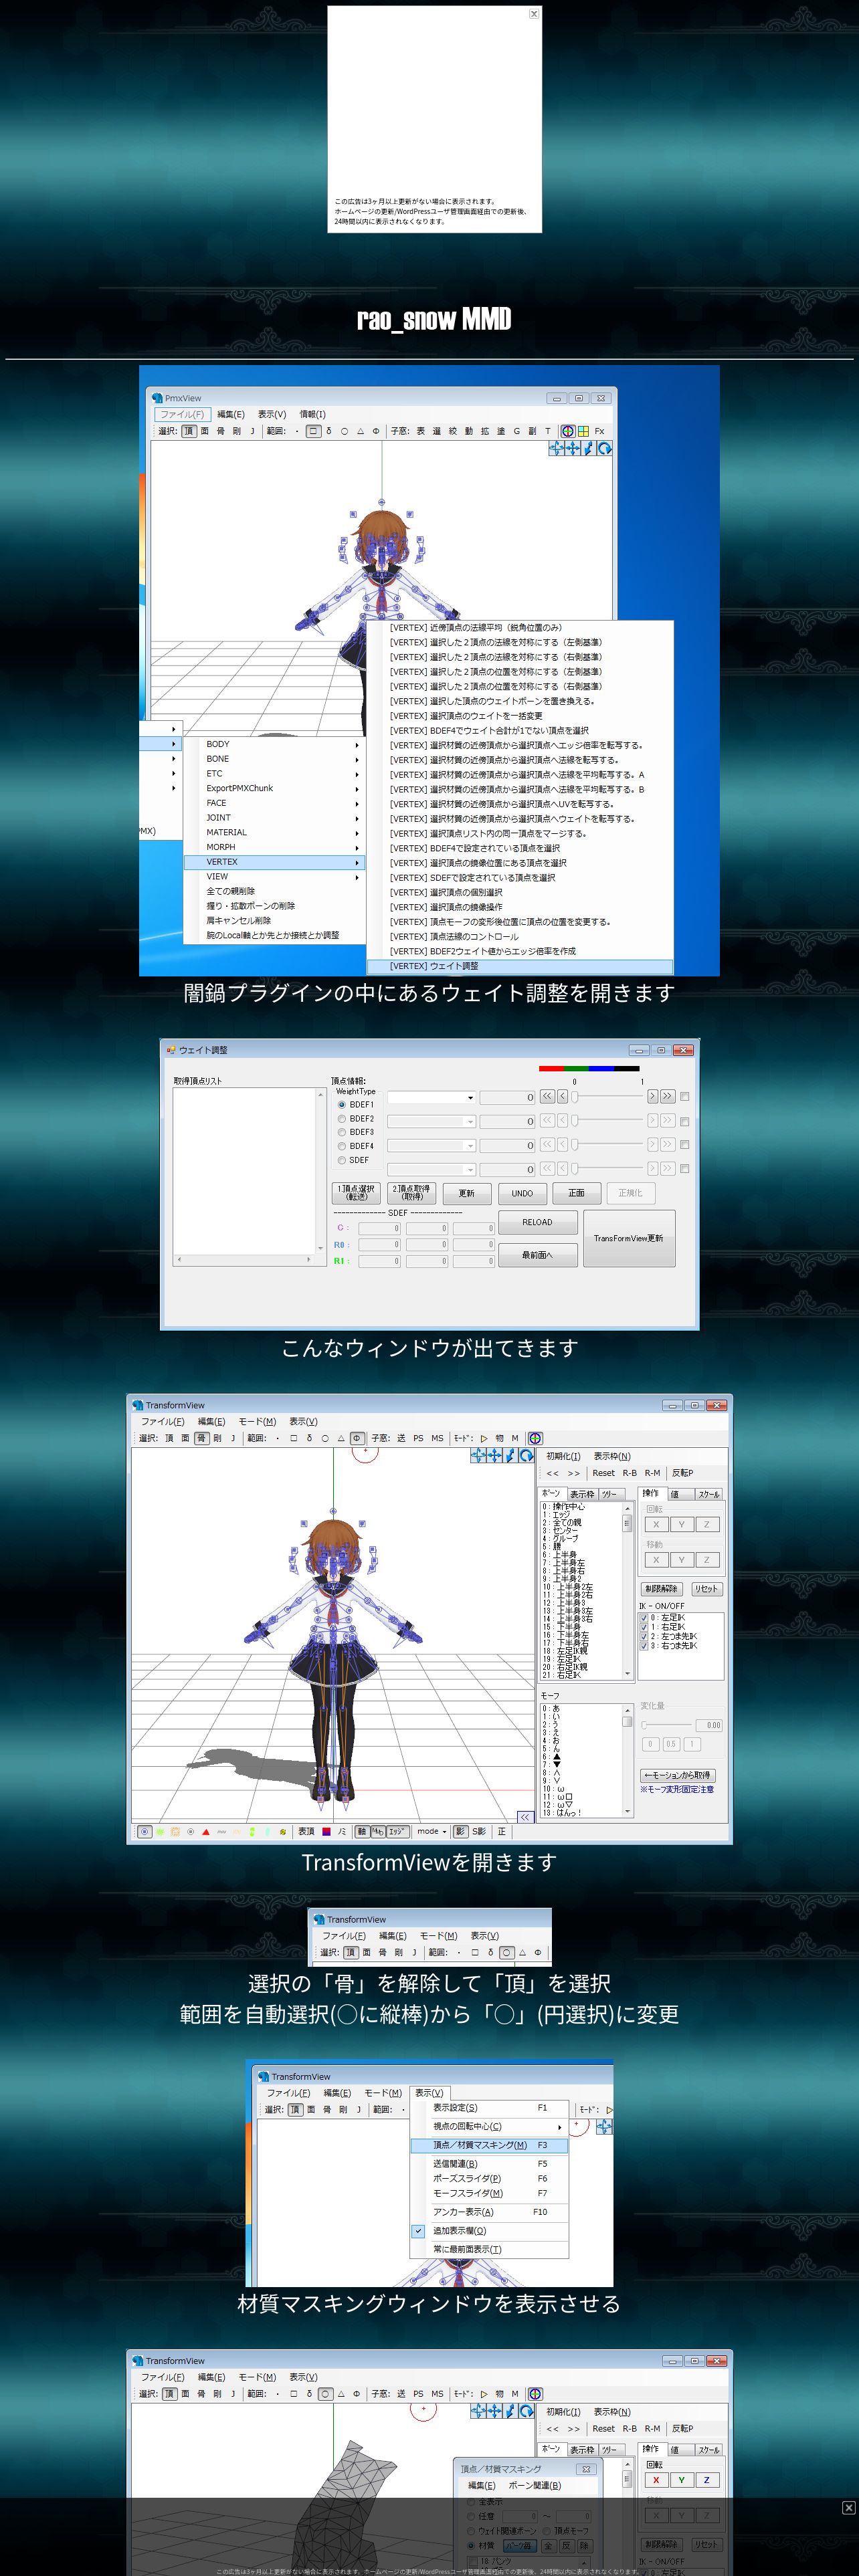Click globe icon in TransformView with standing model
This screenshot has width=859, height=2576.
coord(535,1438)
